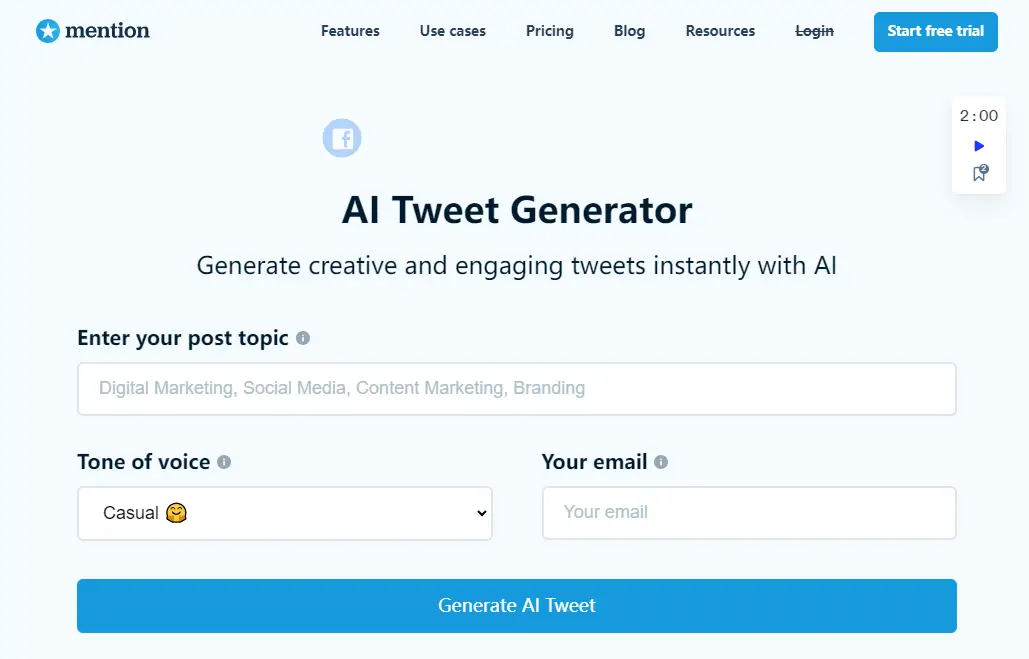Click the 2:00 timer display
Screen dimensions: 1029x659
point(978,115)
